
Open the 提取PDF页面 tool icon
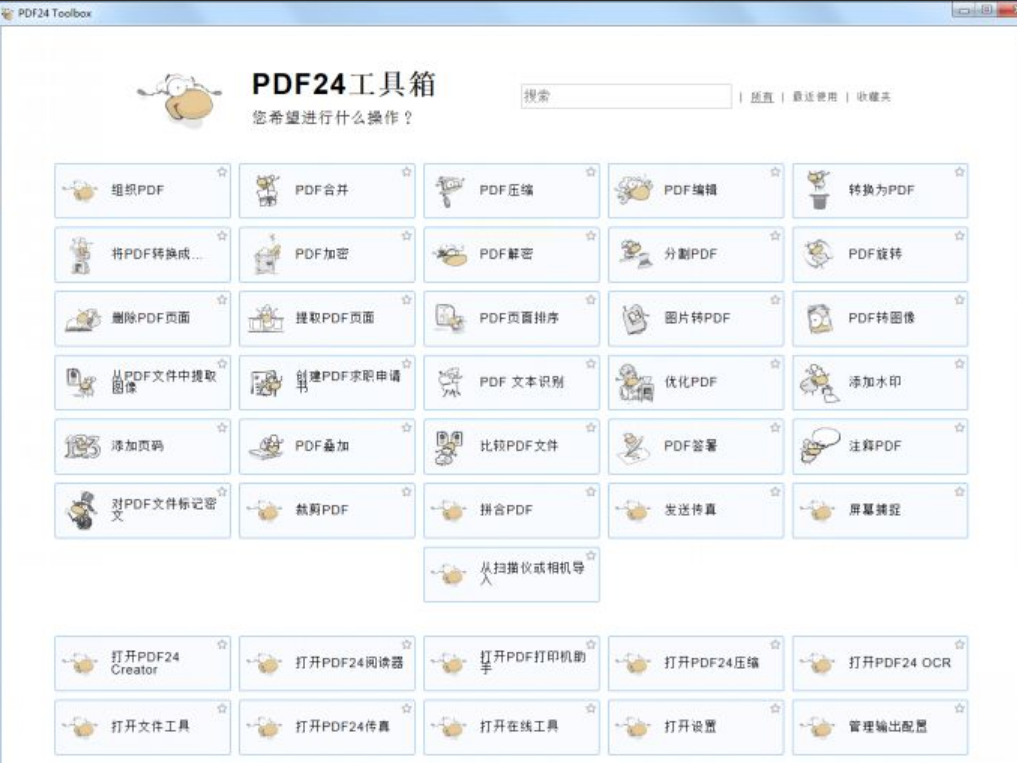[x=266, y=318]
